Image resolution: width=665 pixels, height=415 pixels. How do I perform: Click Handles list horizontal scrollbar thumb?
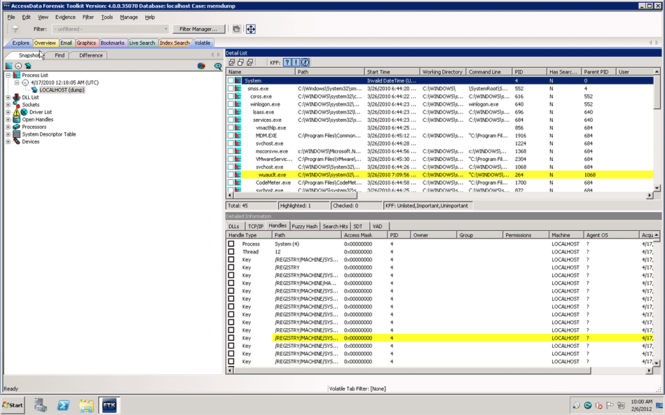click(412, 370)
